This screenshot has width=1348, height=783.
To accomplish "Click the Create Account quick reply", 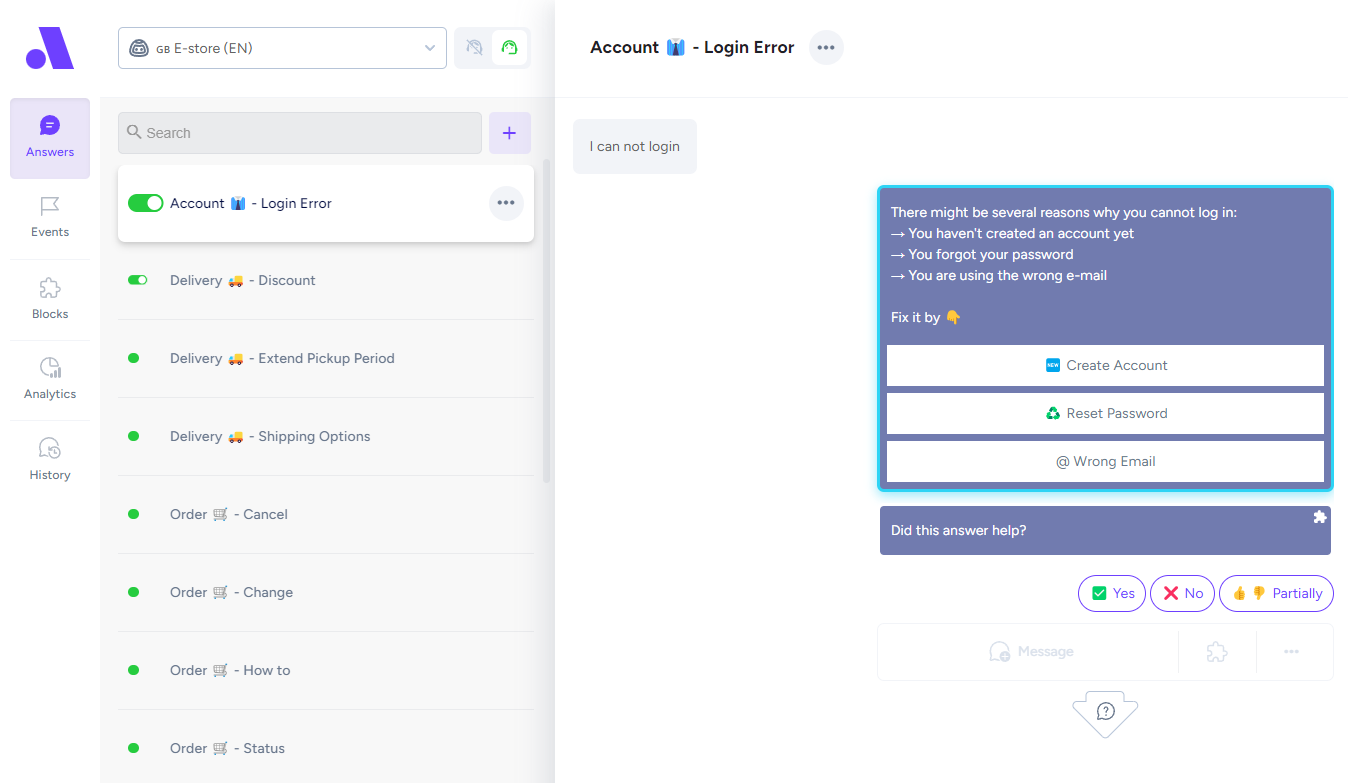I will click(1105, 365).
